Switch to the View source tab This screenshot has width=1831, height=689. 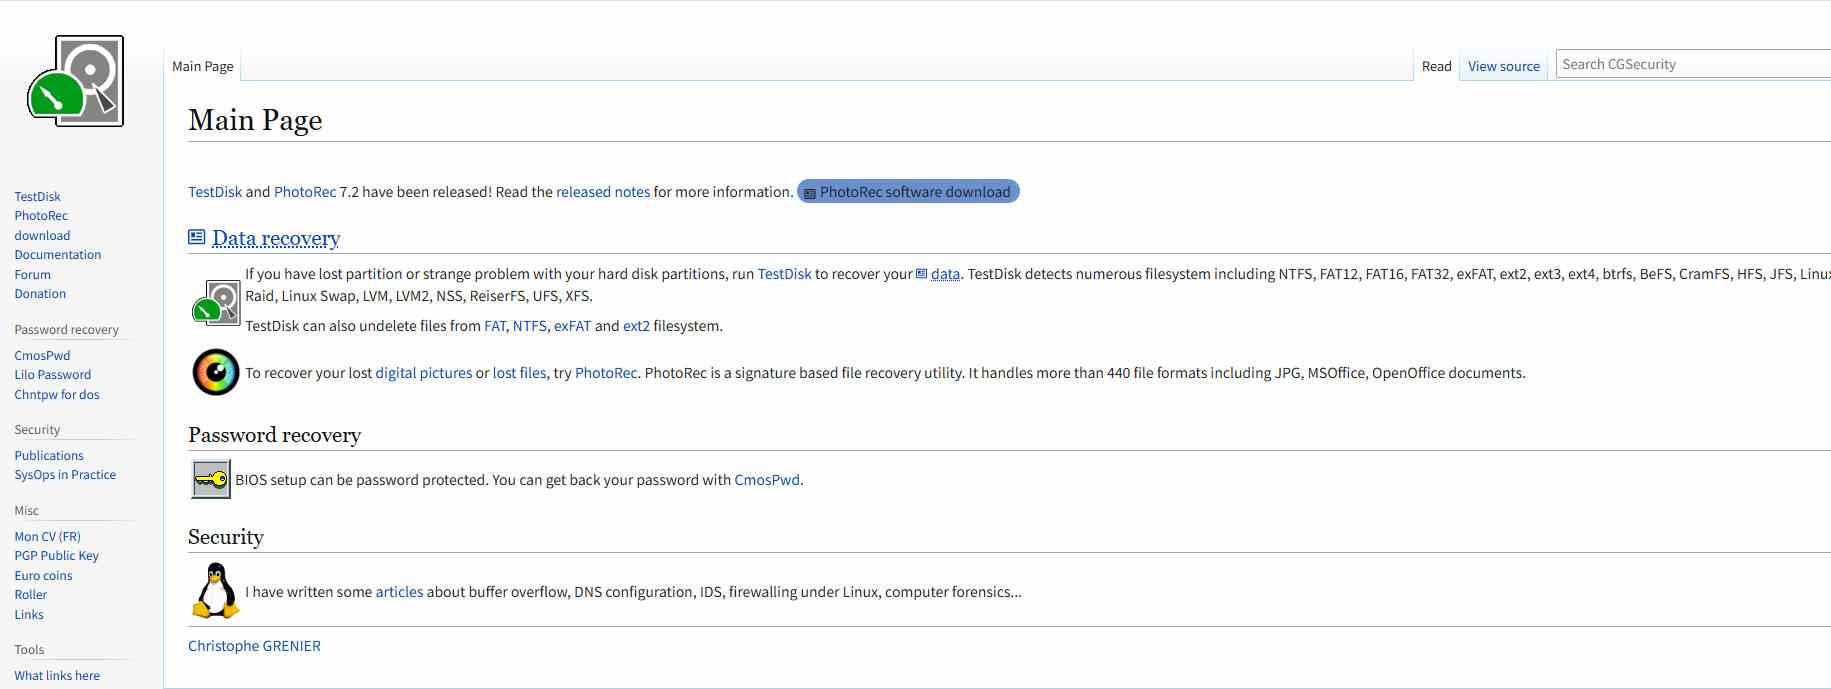1504,66
